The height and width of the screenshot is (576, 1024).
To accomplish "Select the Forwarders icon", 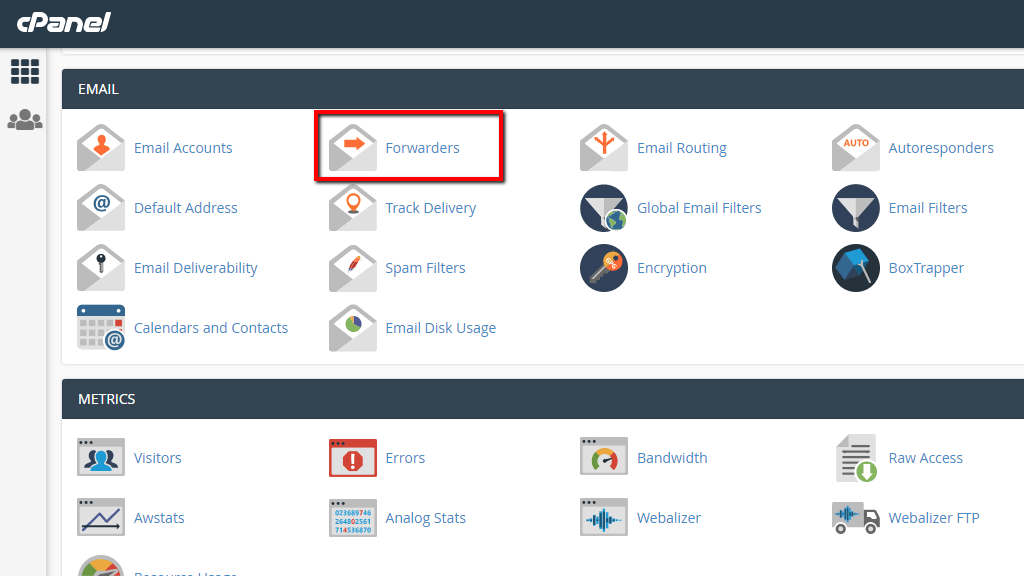I will click(x=352, y=147).
